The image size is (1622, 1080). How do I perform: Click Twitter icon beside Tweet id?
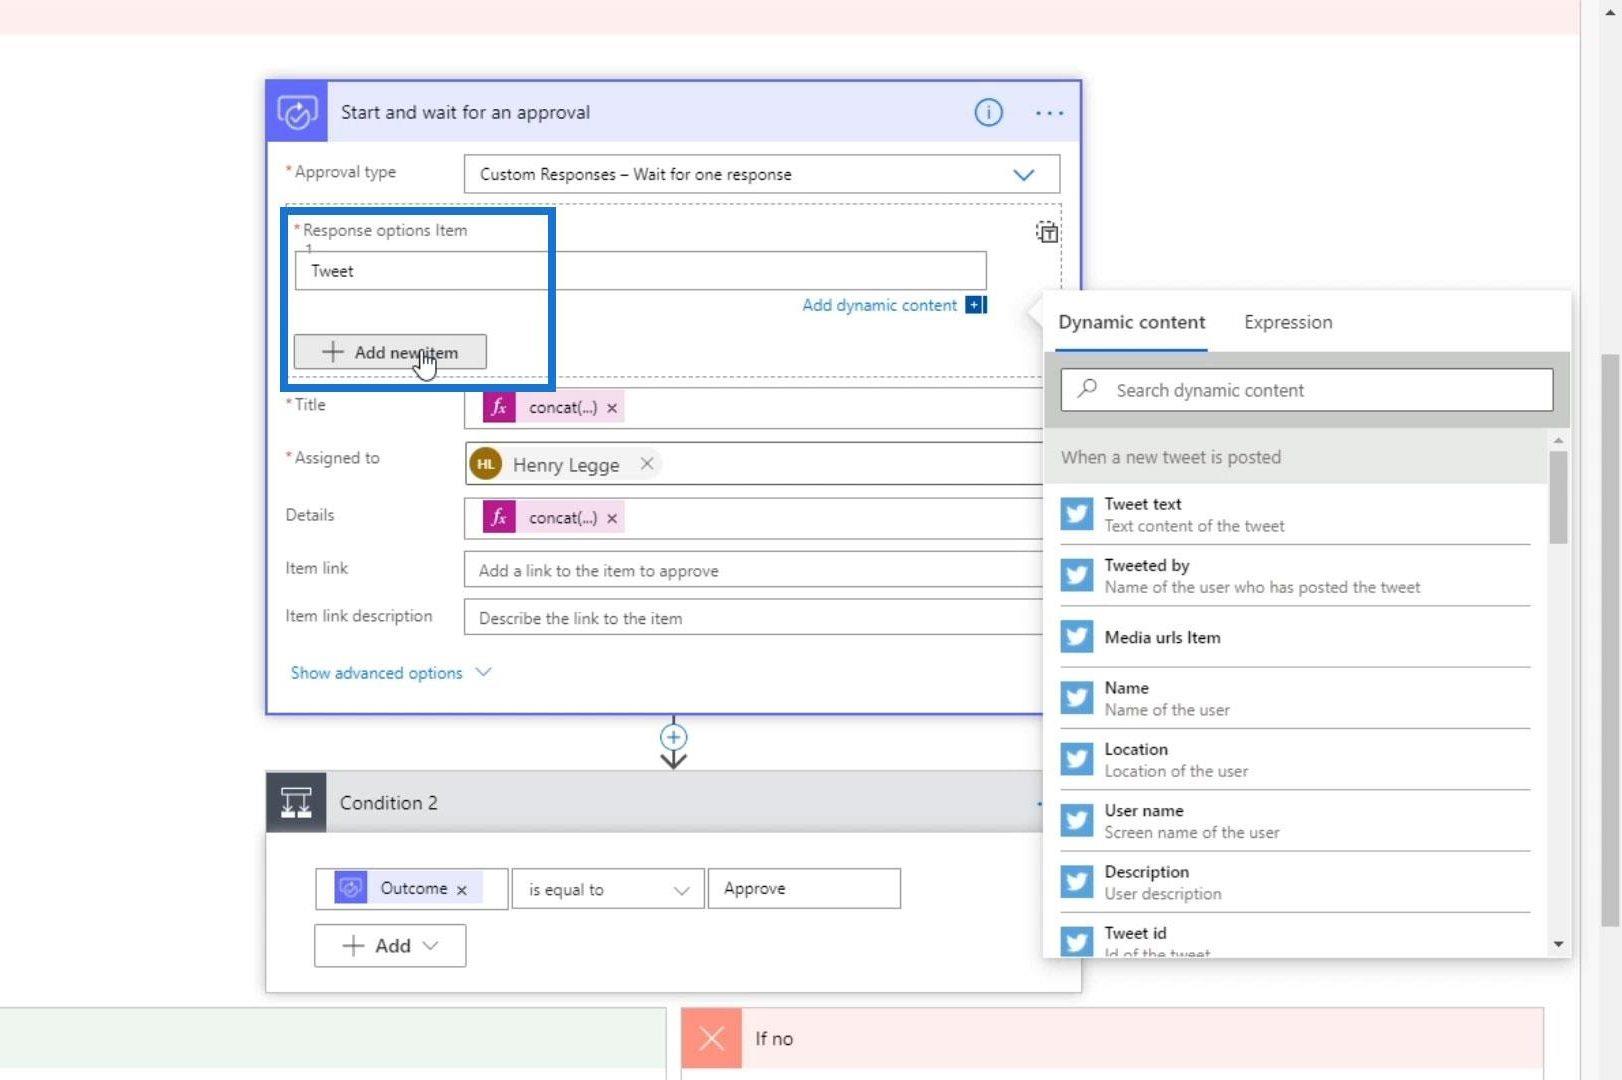click(x=1077, y=942)
